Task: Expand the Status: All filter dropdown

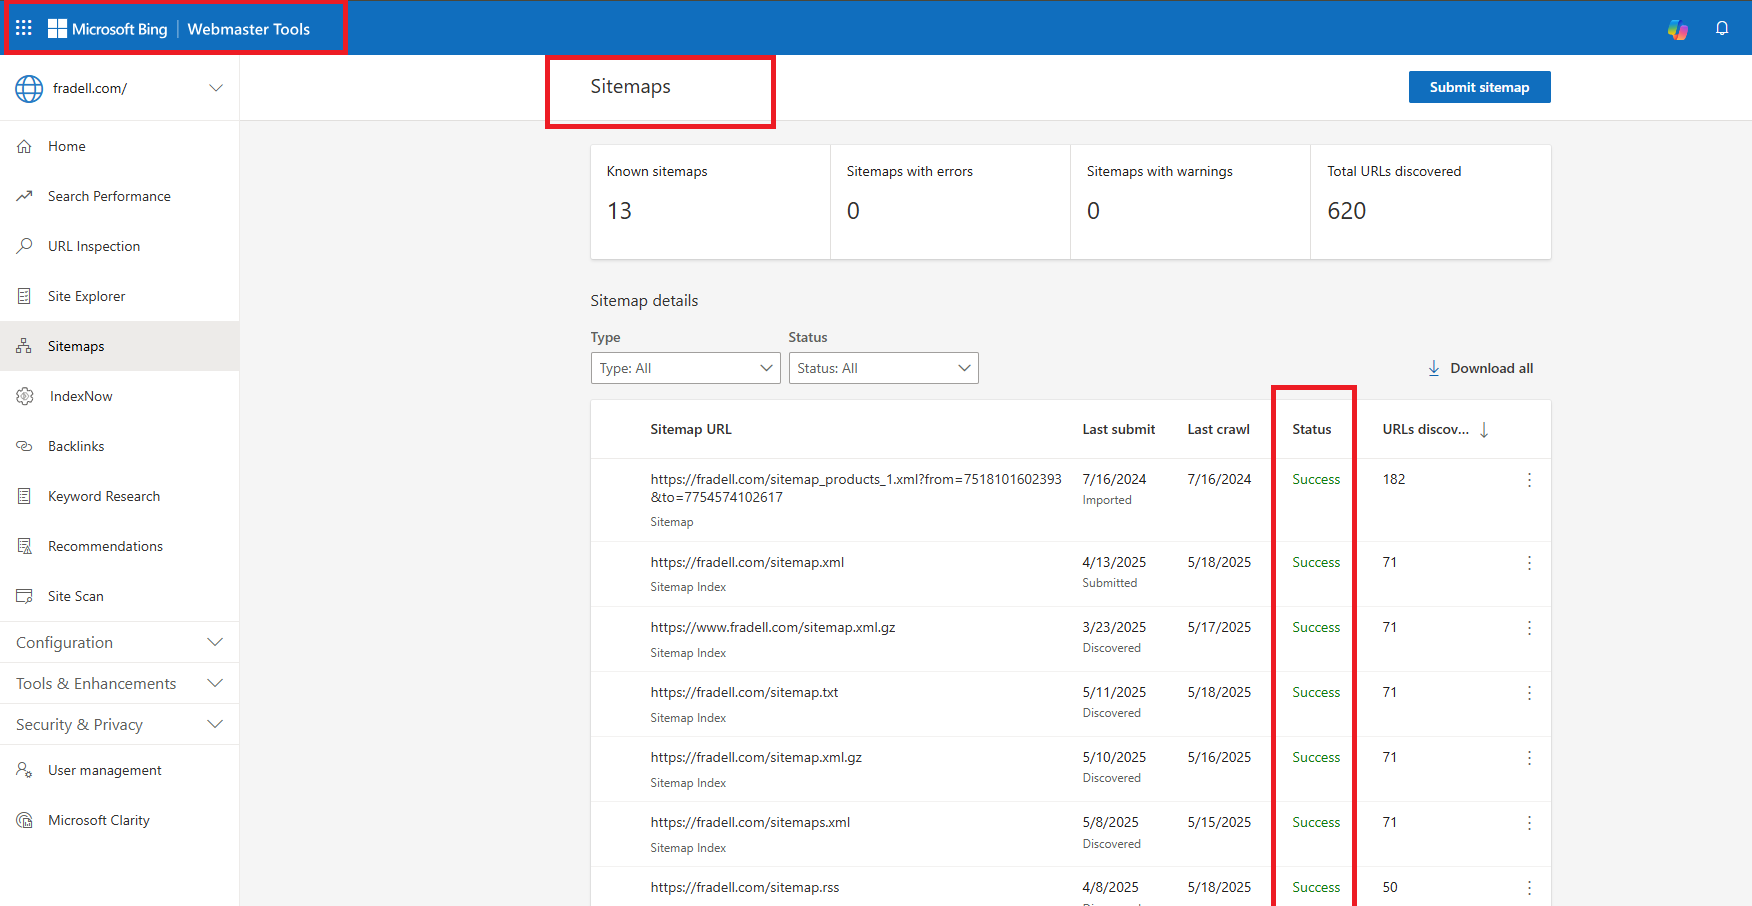Action: (x=883, y=368)
